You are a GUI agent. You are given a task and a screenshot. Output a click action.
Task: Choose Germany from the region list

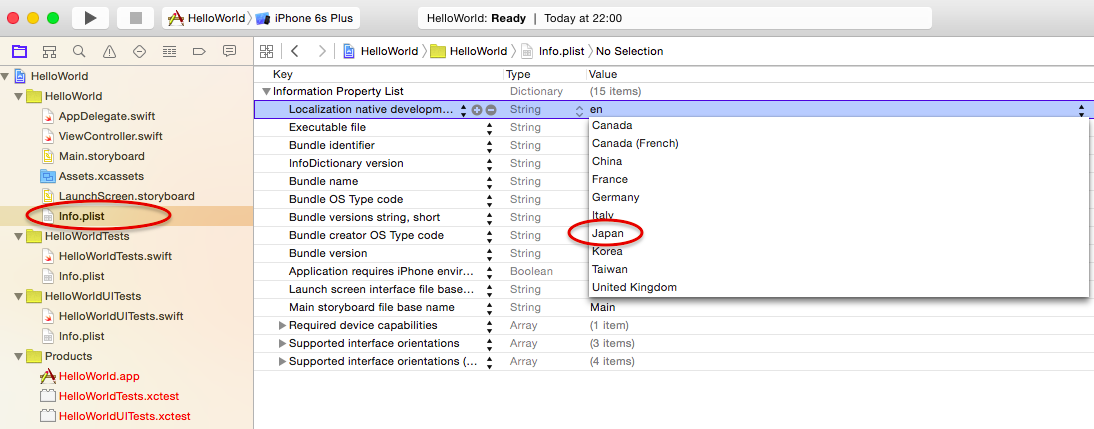pos(615,197)
